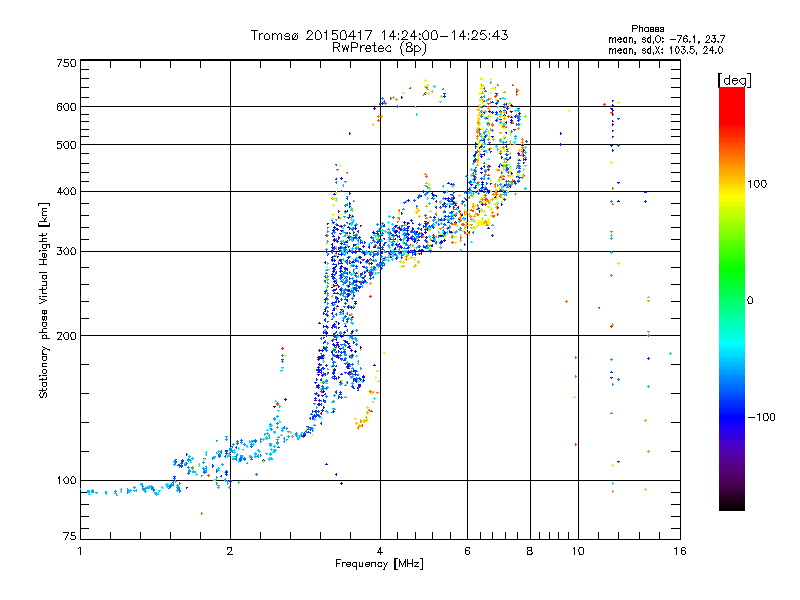Click the plot title 'Tromsø 20150417 14:24:00-14:25:43'
The image size is (800, 600).
click(x=379, y=35)
